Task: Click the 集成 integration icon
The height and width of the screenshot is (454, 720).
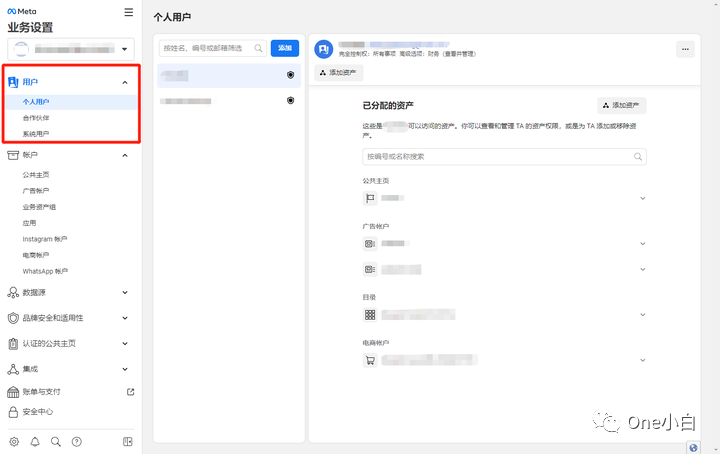Action: click(13, 369)
